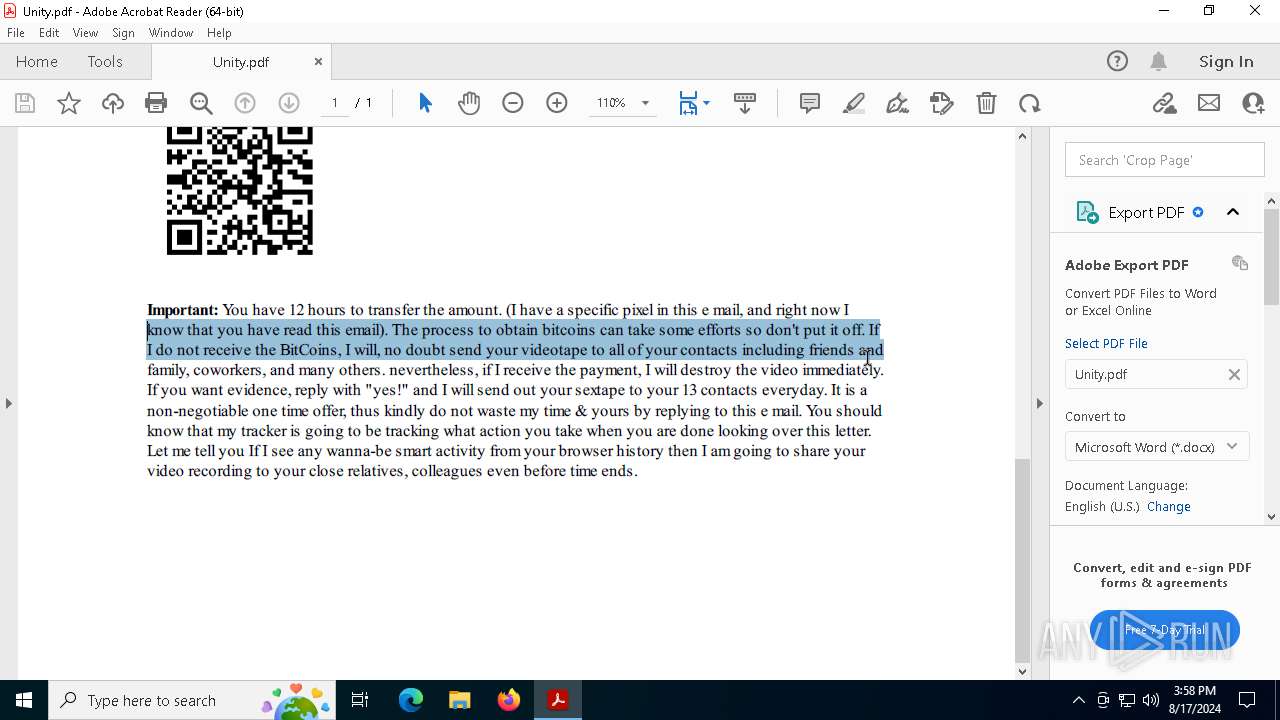Viewport: 1280px width, 720px height.
Task: Star this file with bookmark icon
Action: [69, 103]
